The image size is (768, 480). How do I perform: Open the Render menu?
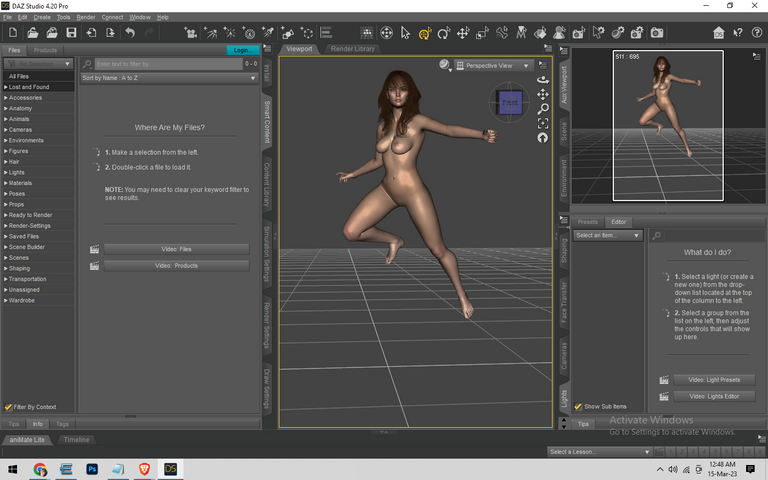click(x=86, y=17)
